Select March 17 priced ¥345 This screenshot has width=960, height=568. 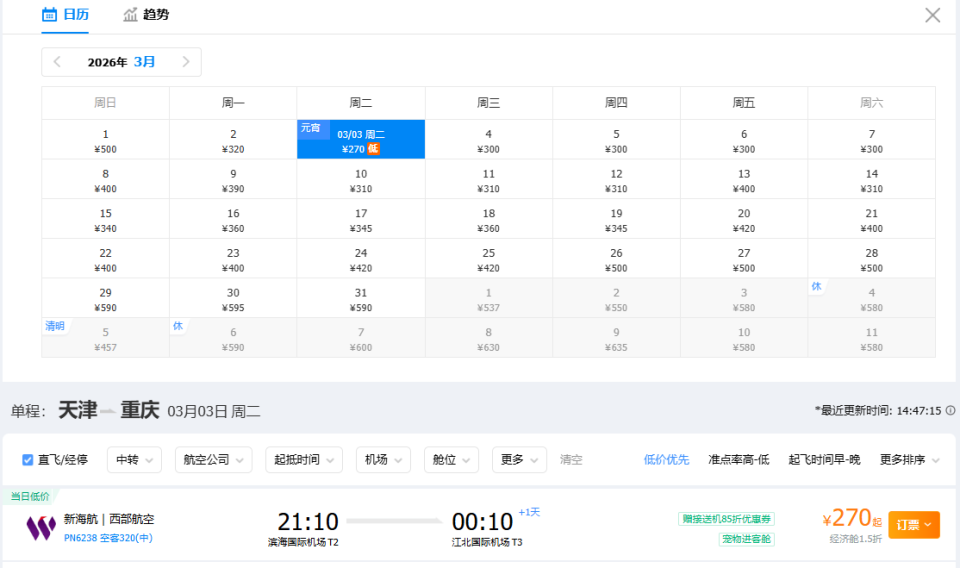[x=361, y=220]
